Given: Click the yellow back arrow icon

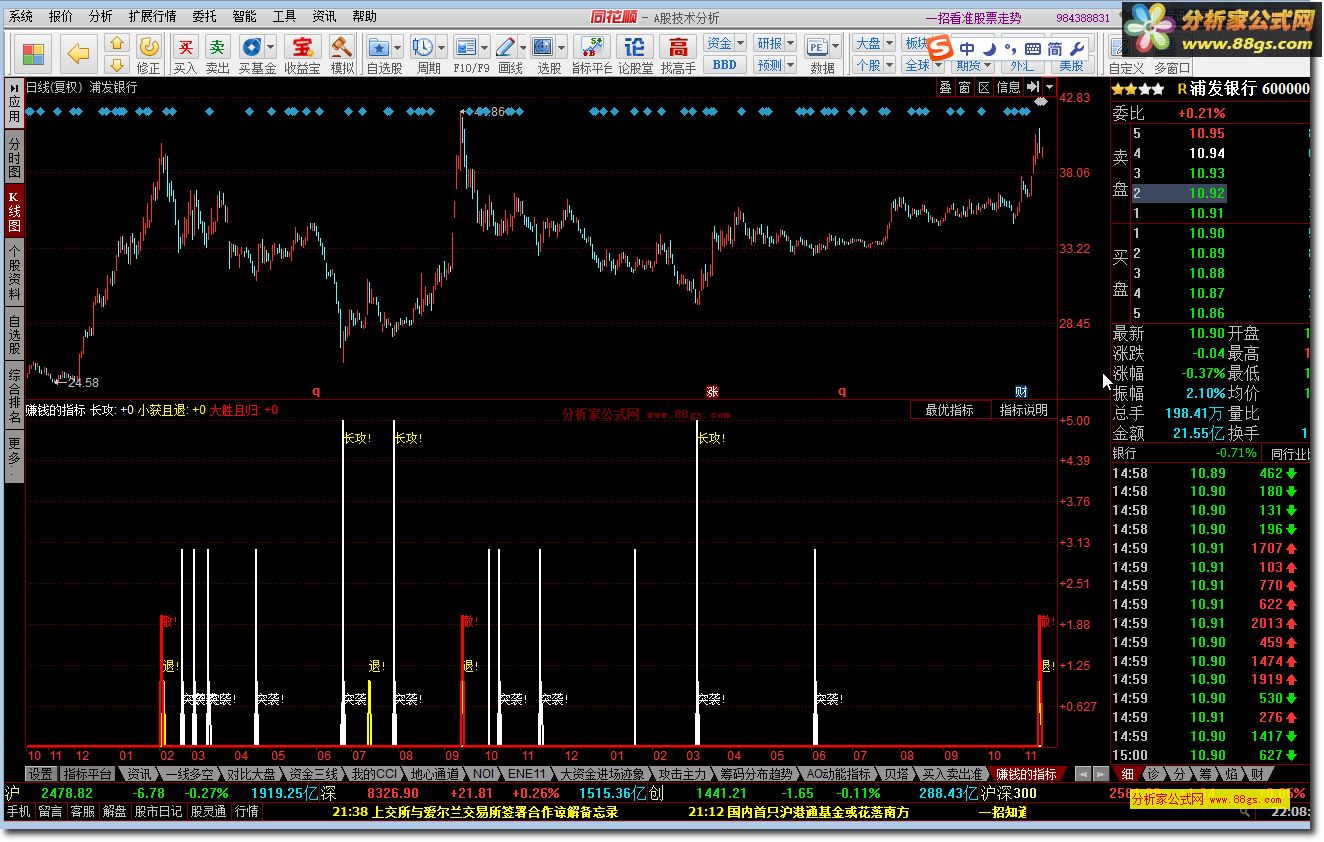Looking at the screenshot, I should coord(78,54).
